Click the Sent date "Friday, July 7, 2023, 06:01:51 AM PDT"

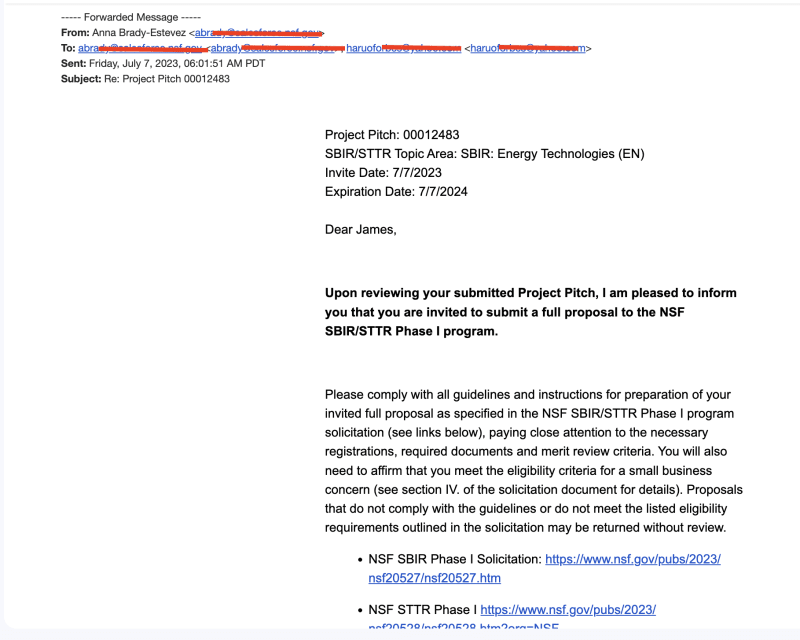[x=177, y=63]
